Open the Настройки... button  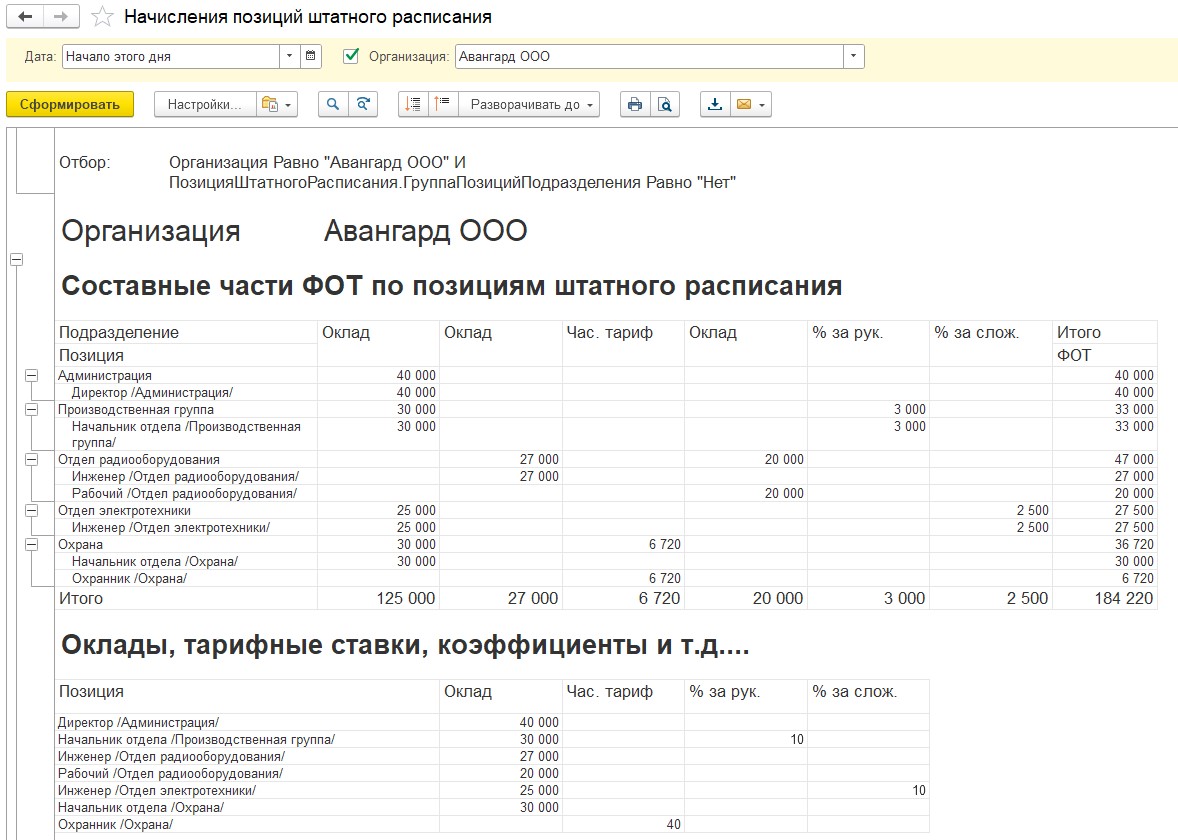[x=205, y=104]
